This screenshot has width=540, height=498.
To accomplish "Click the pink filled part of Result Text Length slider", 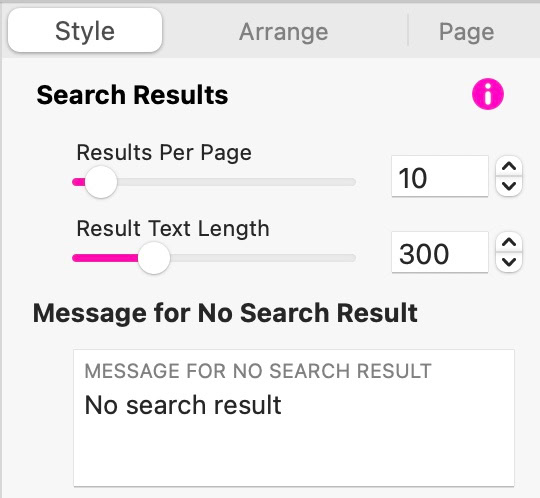I will 105,258.
